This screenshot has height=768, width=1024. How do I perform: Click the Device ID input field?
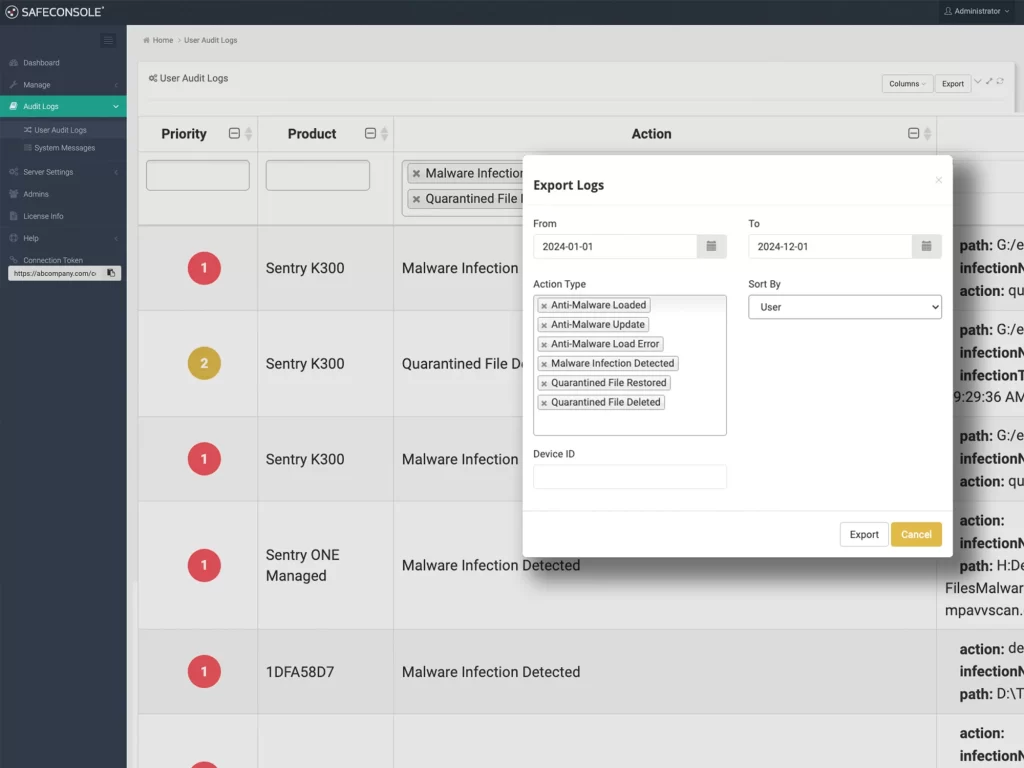point(630,478)
